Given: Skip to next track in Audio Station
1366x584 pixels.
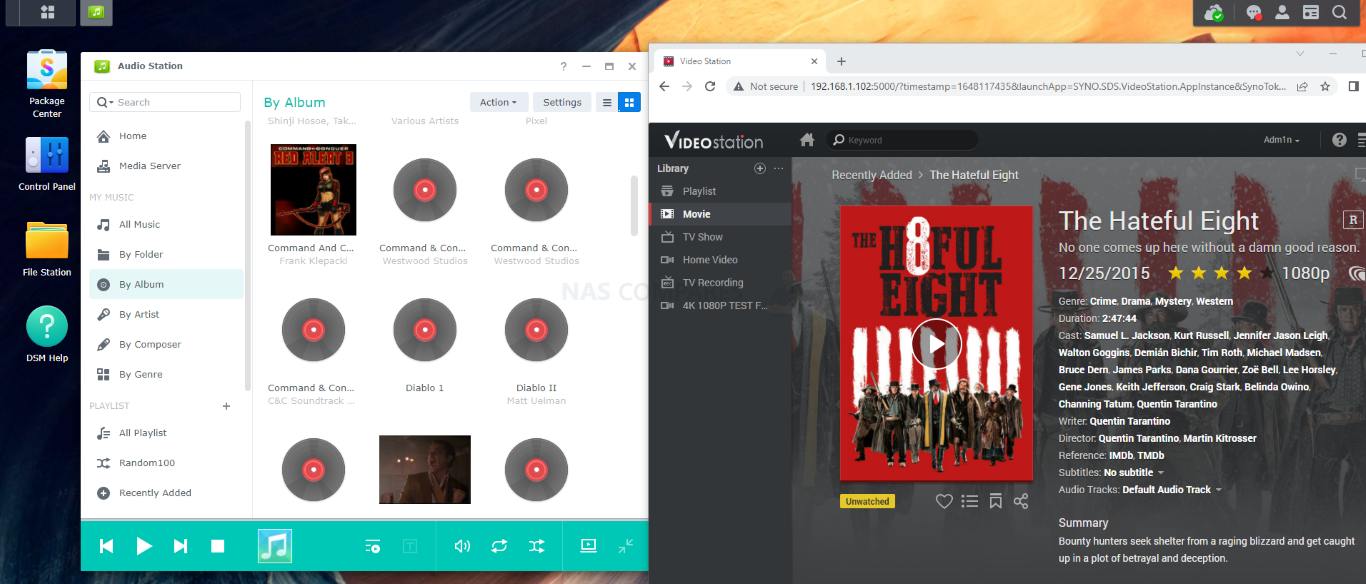Looking at the screenshot, I should point(181,546).
